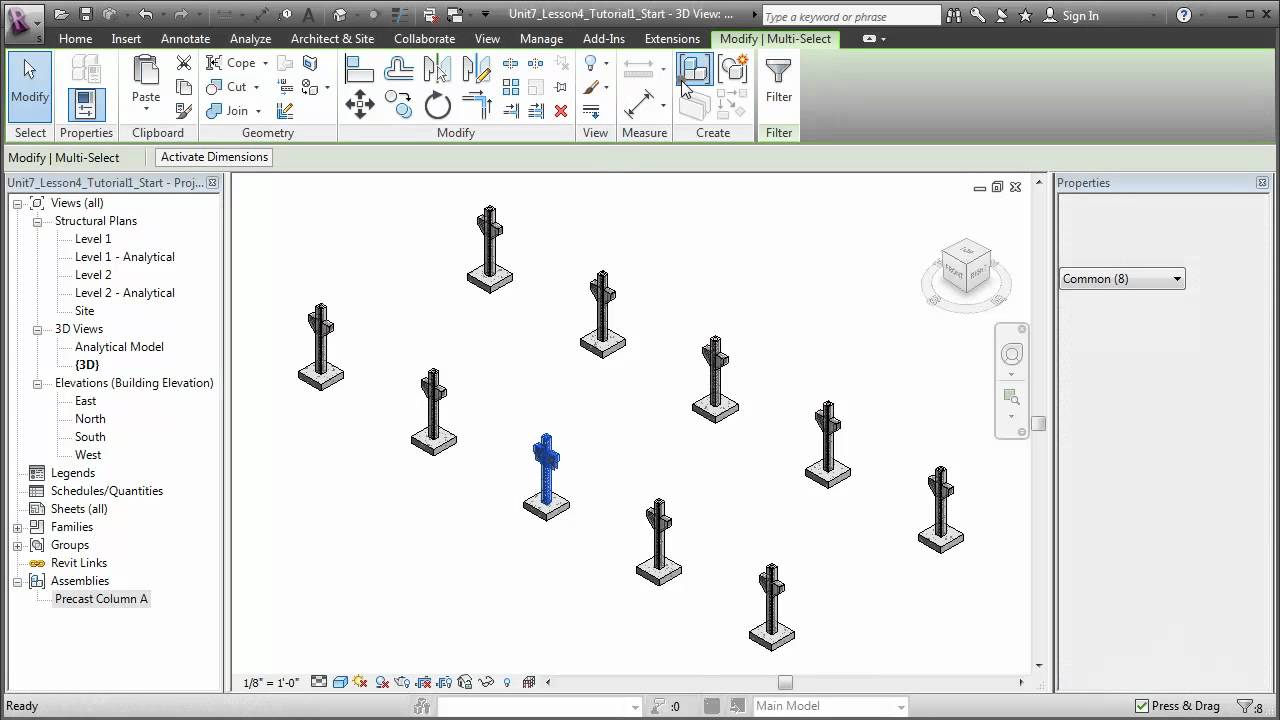The height and width of the screenshot is (720, 1280).
Task: Toggle Show Crop Region in view control bar
Action: [x=444, y=682]
